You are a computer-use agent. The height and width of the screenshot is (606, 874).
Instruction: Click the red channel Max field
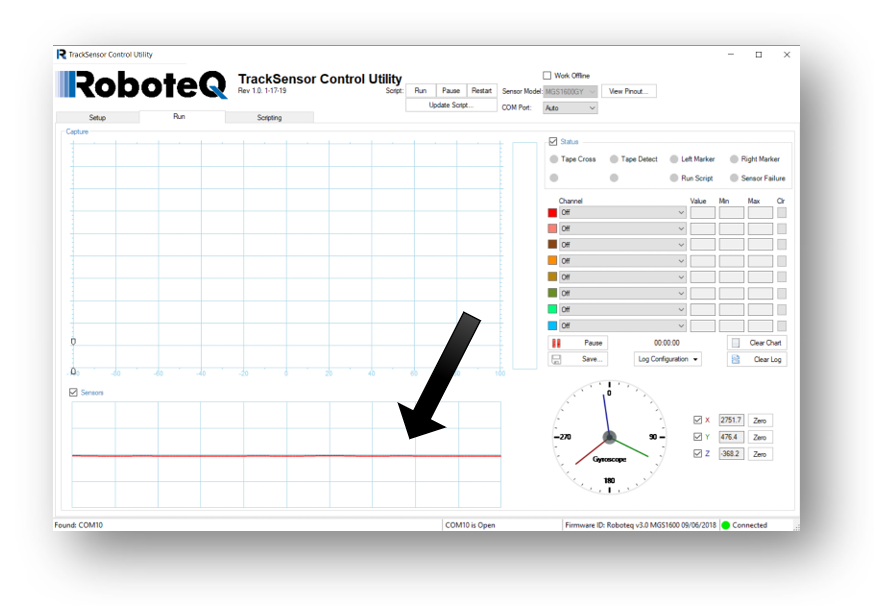pos(760,212)
